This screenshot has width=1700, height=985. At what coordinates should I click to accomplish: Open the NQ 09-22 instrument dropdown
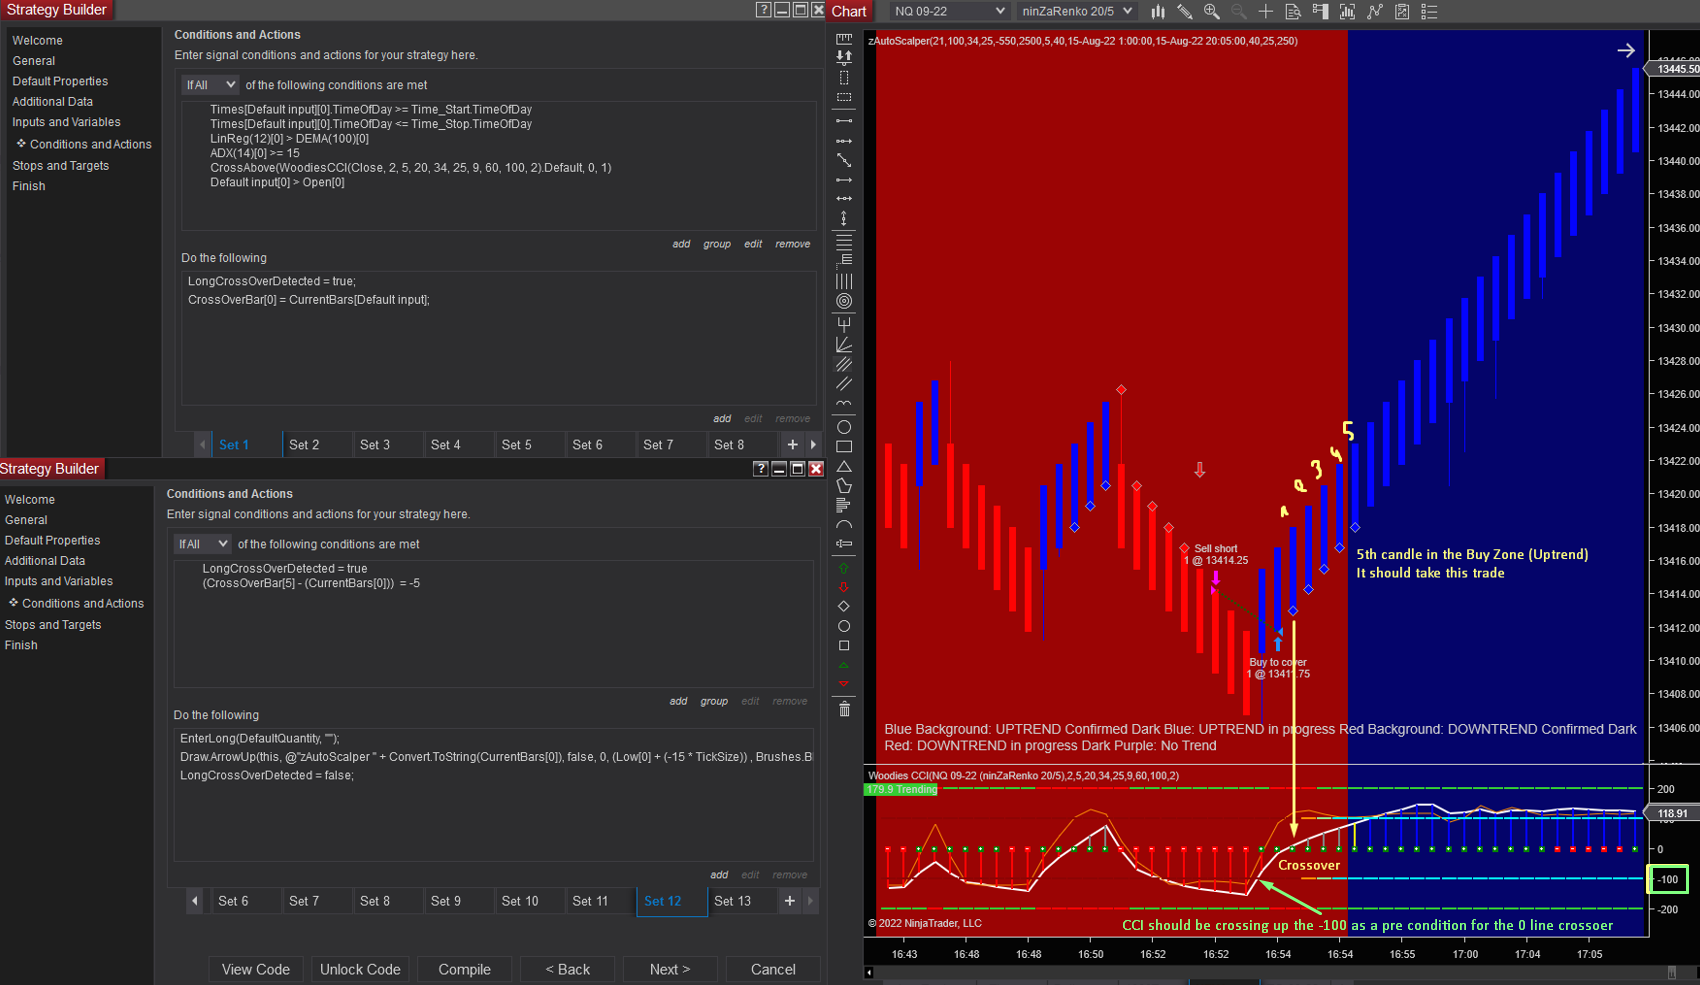tap(949, 11)
